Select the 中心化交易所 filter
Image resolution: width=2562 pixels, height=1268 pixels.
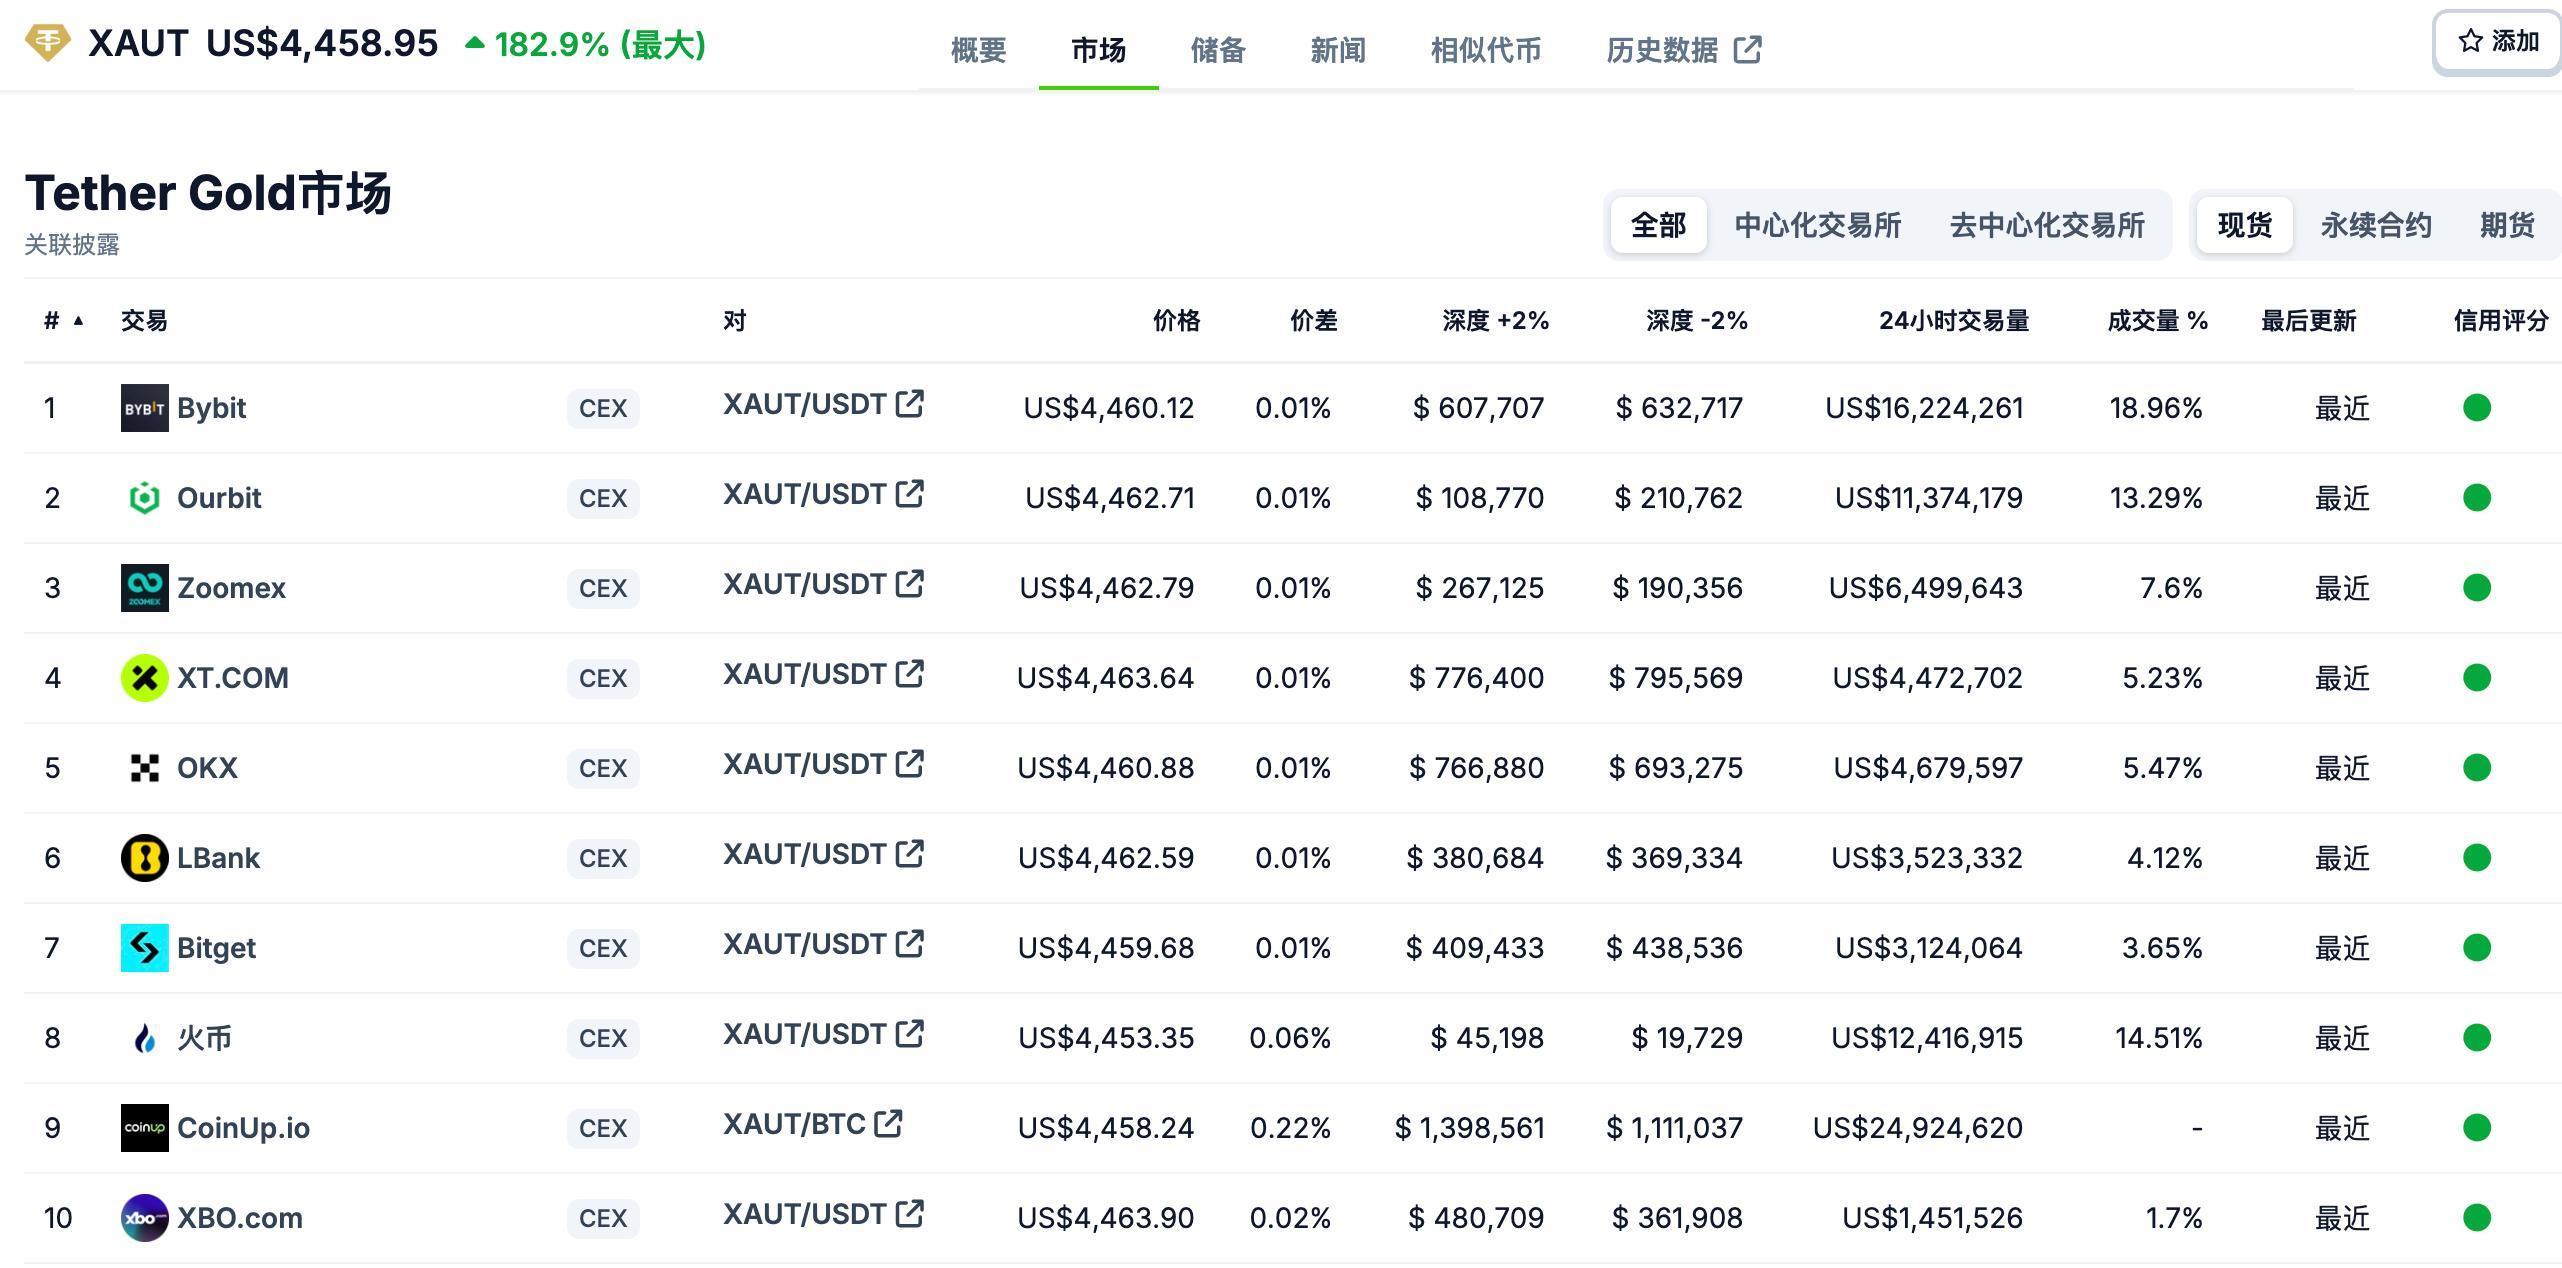[1818, 225]
